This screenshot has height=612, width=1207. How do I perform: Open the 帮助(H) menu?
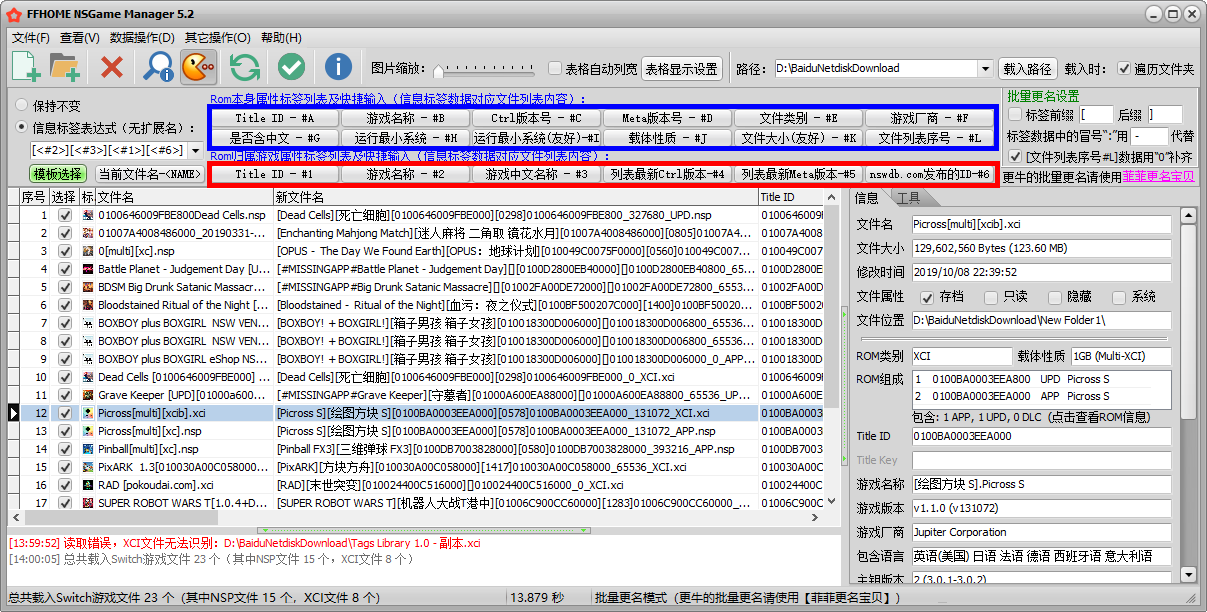[x=281, y=38]
